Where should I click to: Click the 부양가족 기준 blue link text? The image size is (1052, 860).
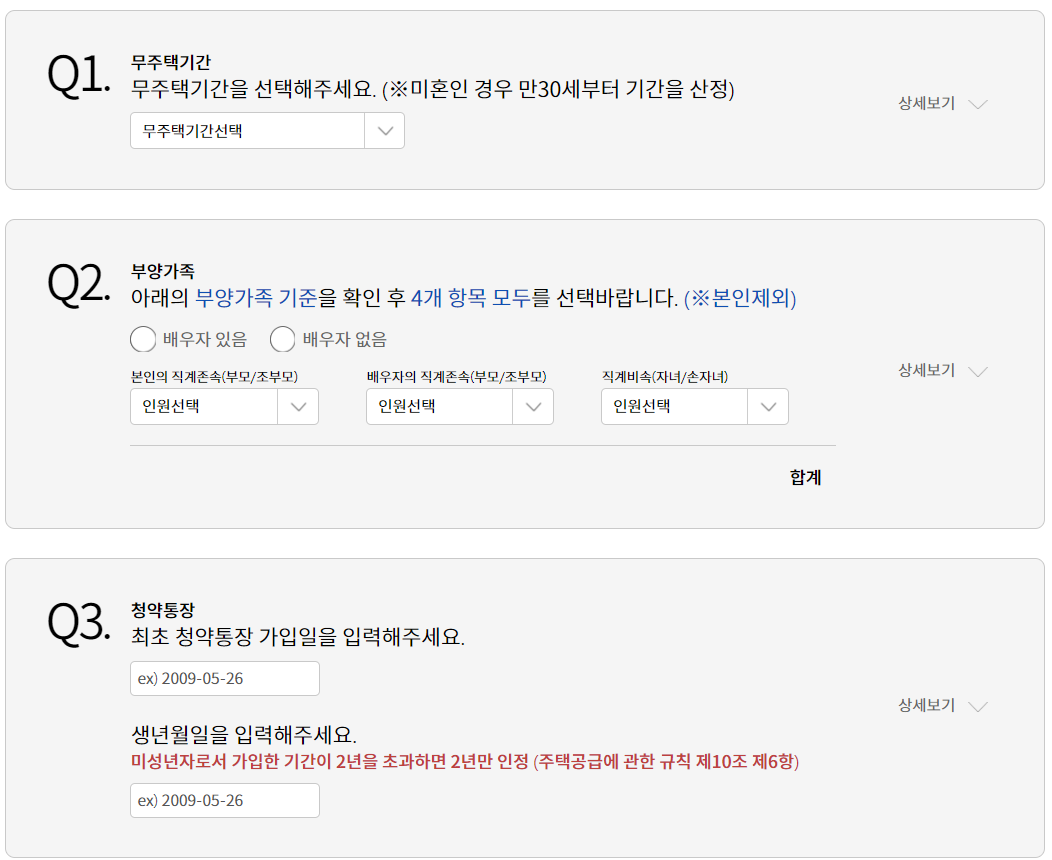pos(256,297)
